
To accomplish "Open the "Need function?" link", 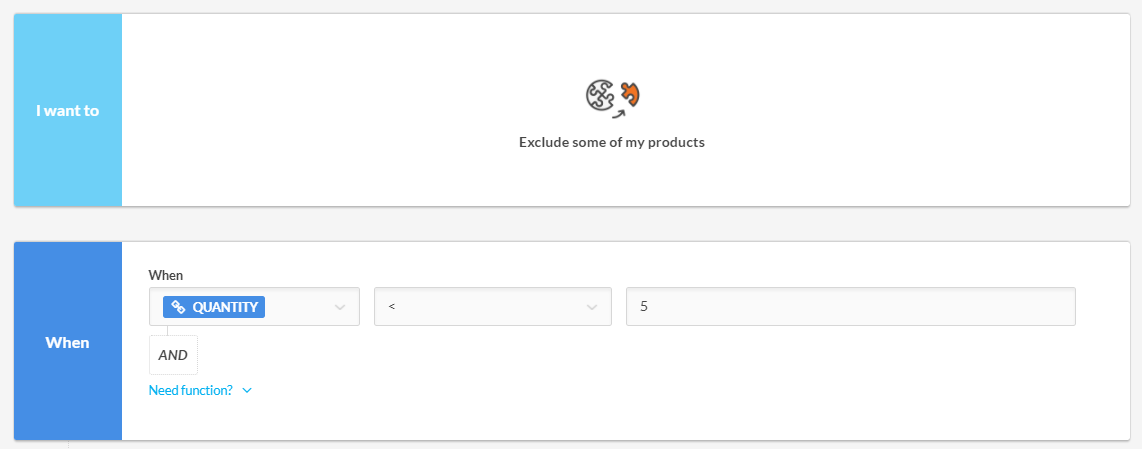I will pos(191,391).
